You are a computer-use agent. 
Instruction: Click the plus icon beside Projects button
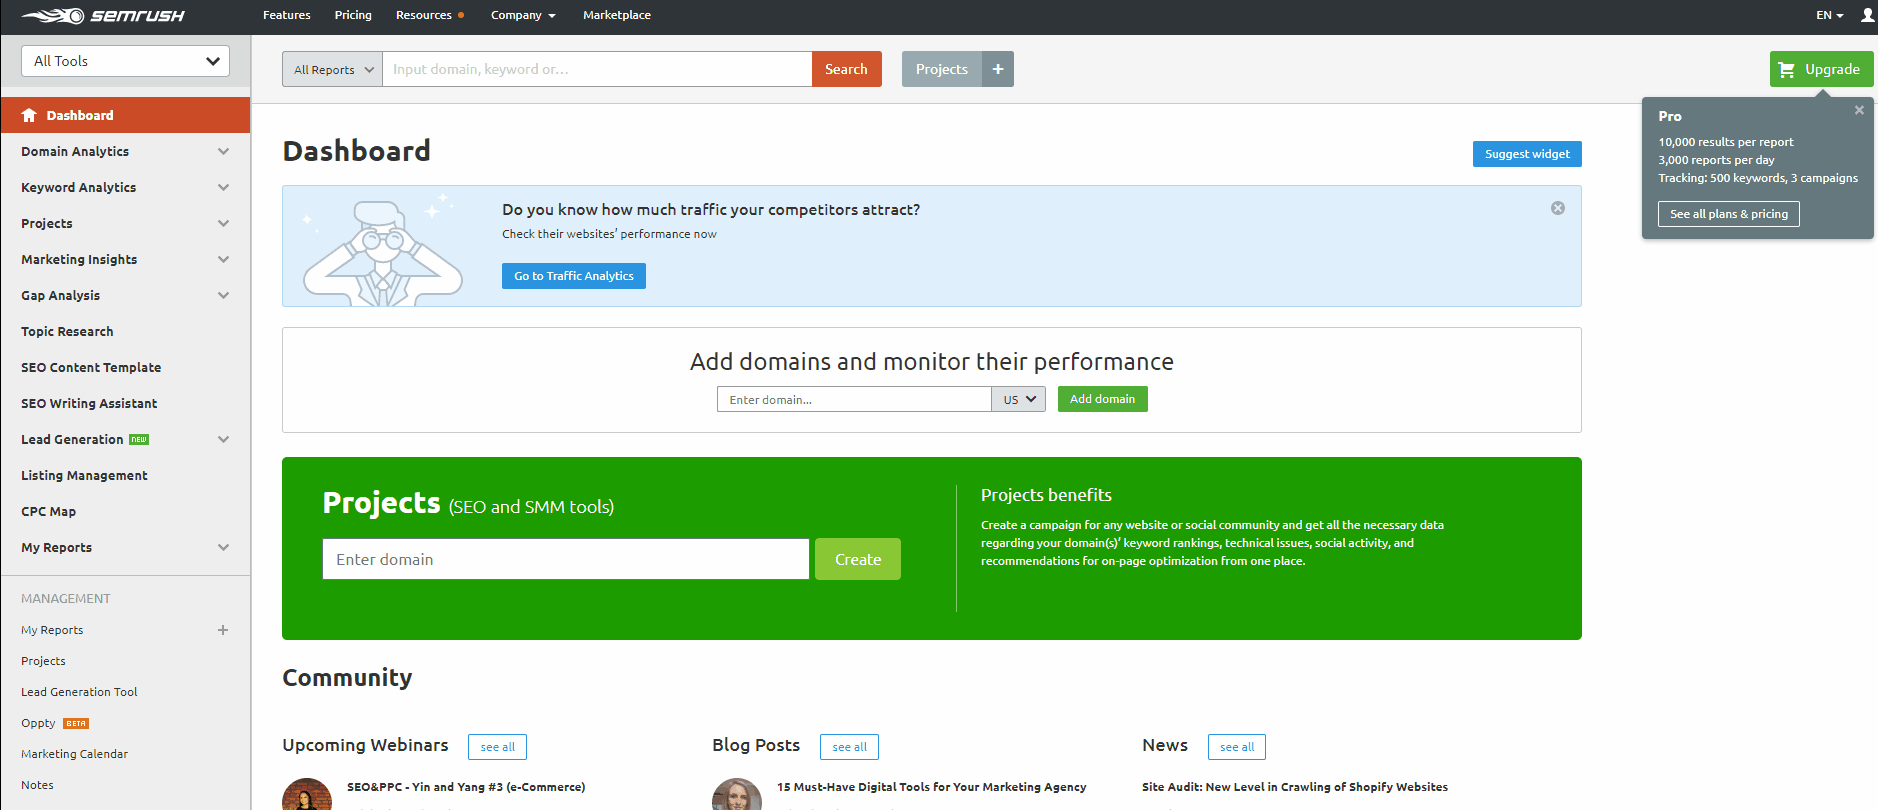coord(998,69)
